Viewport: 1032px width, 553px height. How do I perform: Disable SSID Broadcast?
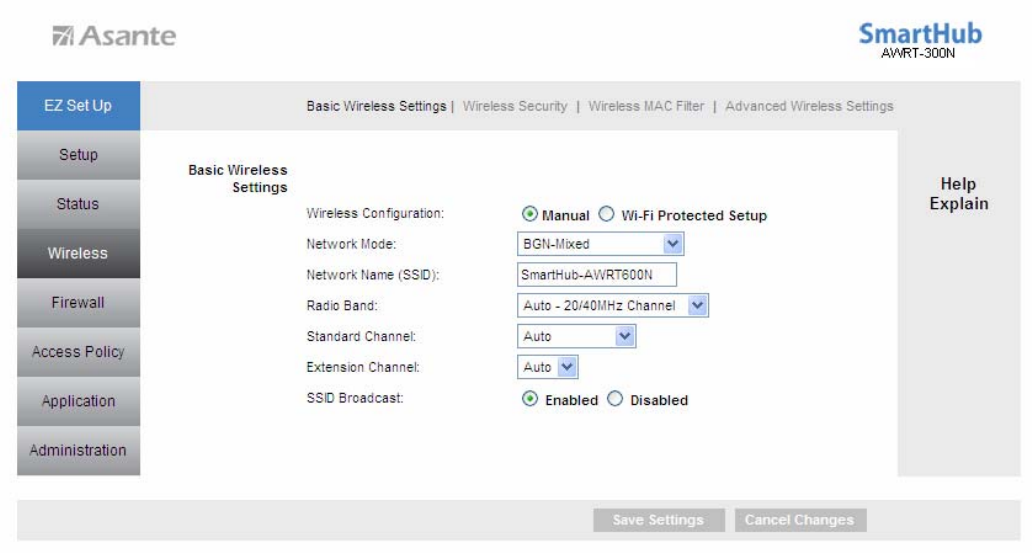(614, 399)
